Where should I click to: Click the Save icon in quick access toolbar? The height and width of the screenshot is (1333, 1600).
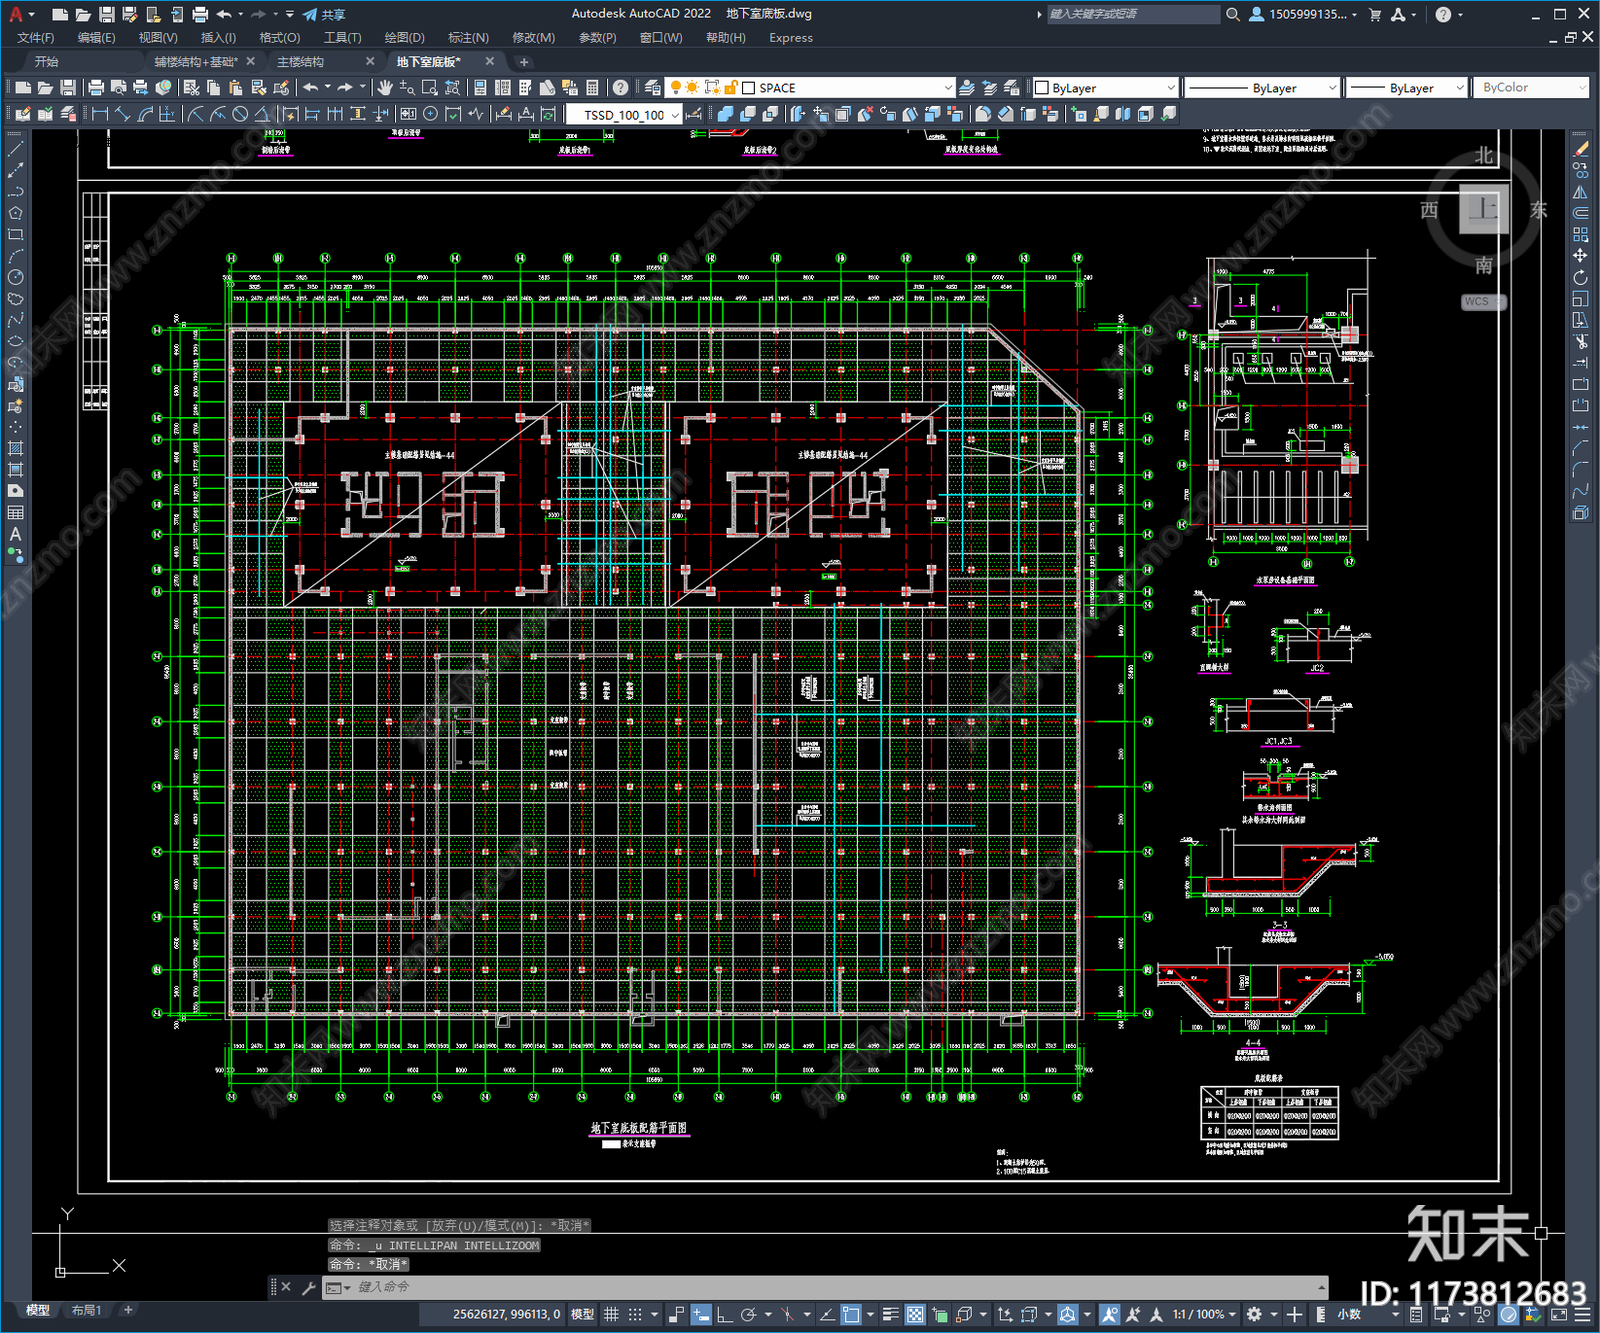(x=106, y=14)
